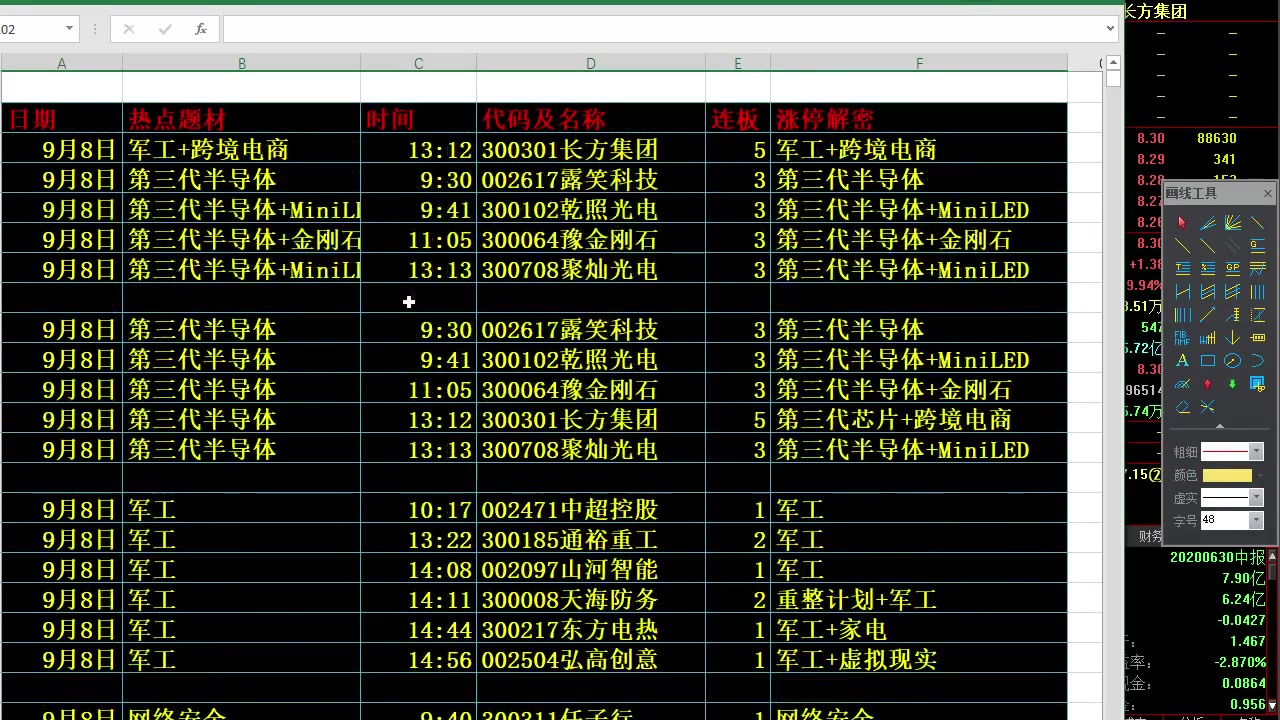Select the percent lines tool
The height and width of the screenshot is (720, 1280).
[x=1208, y=267]
